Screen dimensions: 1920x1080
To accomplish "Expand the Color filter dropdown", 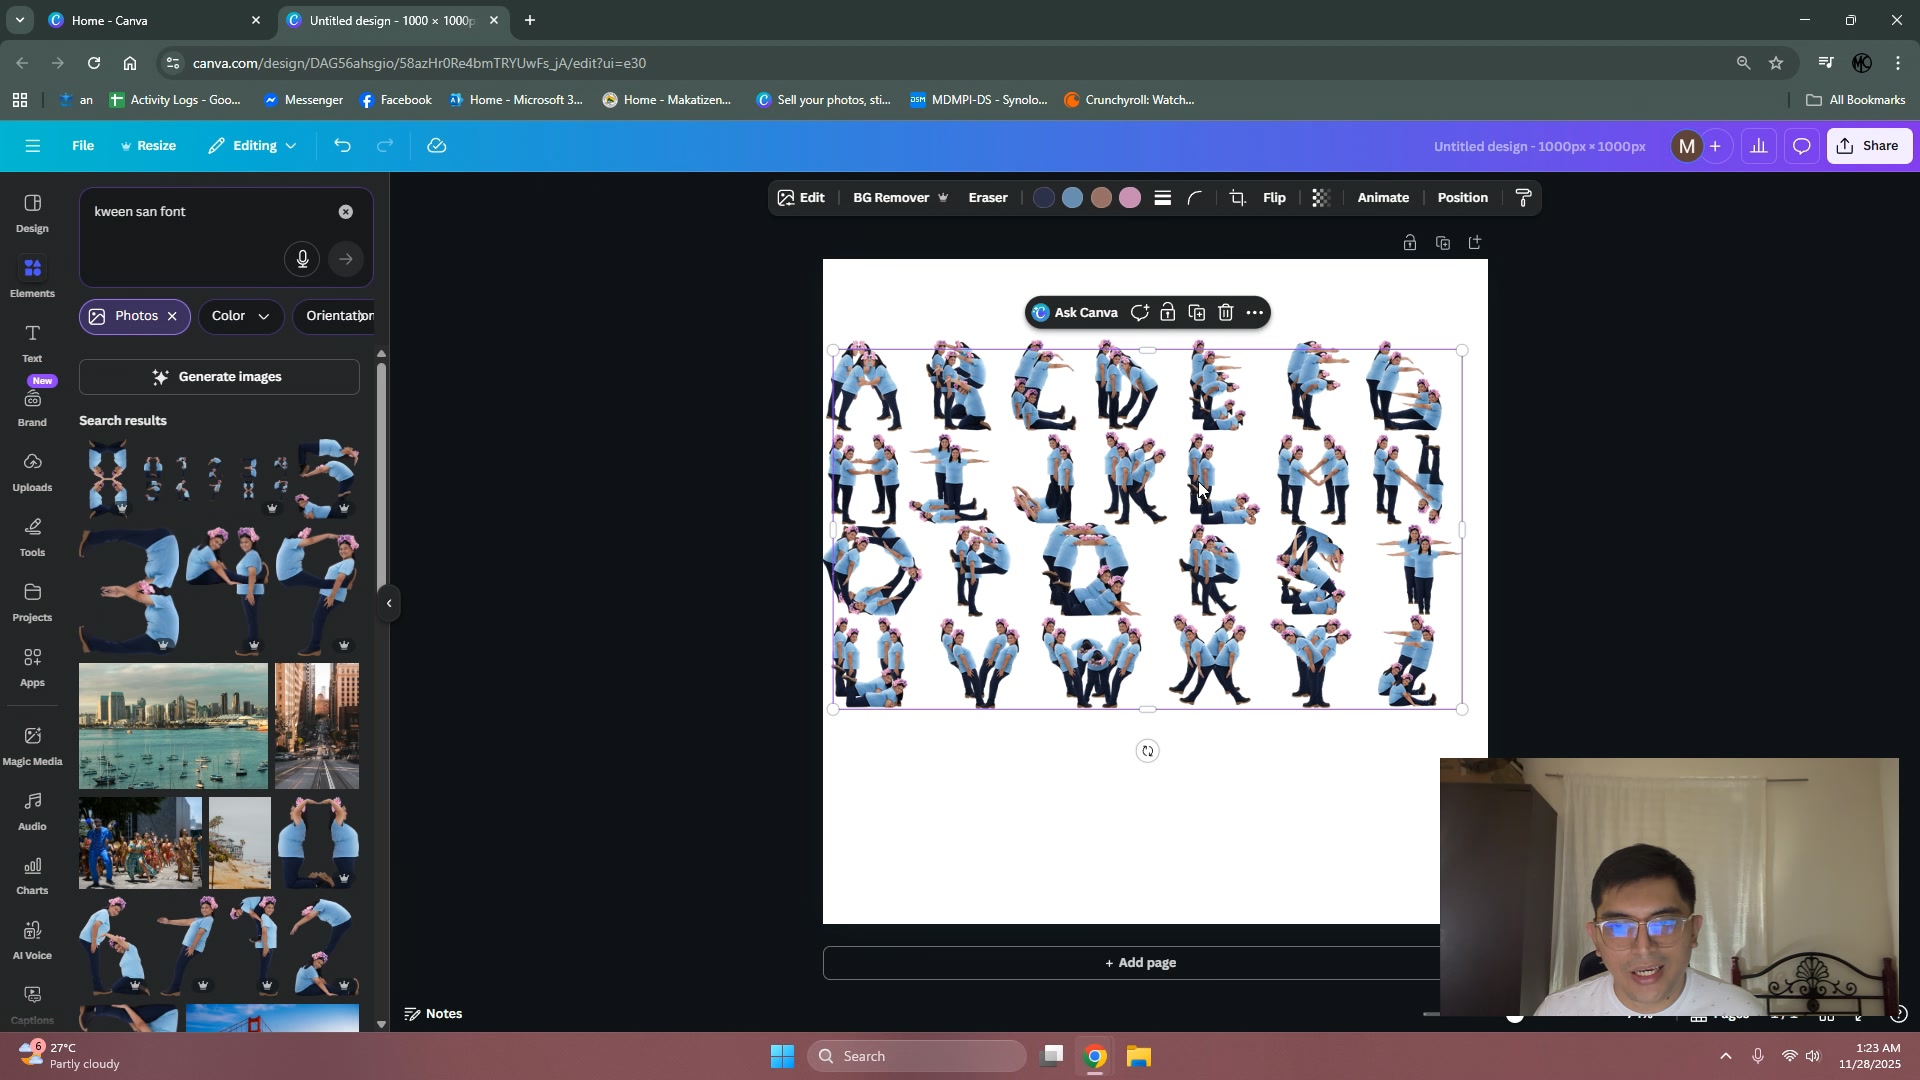I will tap(240, 316).
